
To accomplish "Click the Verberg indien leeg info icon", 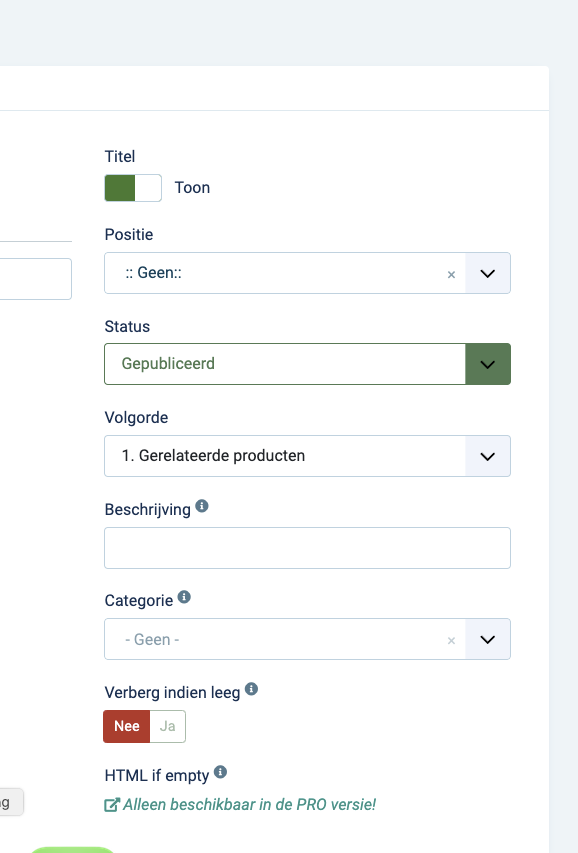I will tap(251, 689).
